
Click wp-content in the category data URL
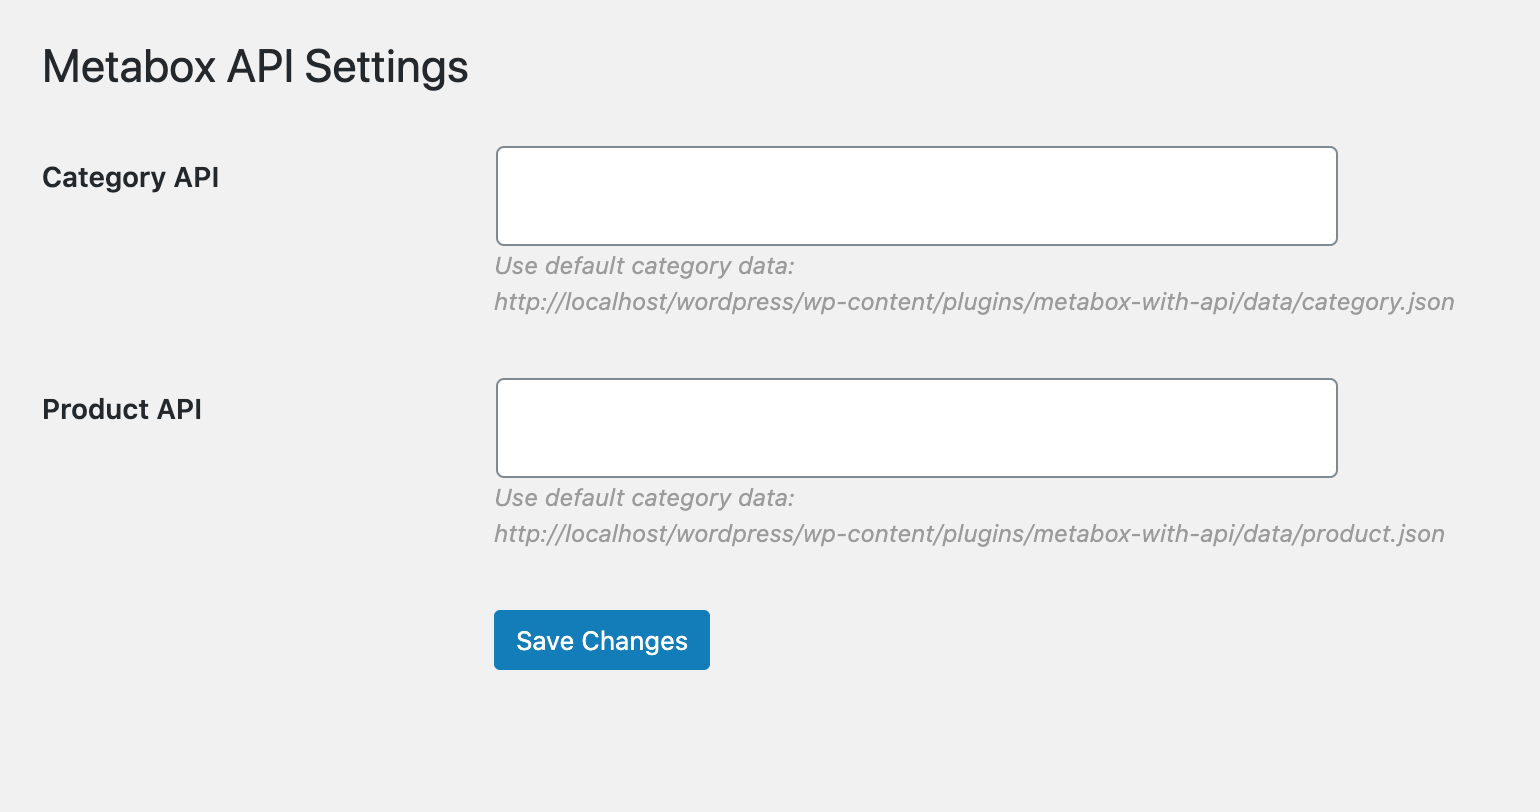pos(868,302)
